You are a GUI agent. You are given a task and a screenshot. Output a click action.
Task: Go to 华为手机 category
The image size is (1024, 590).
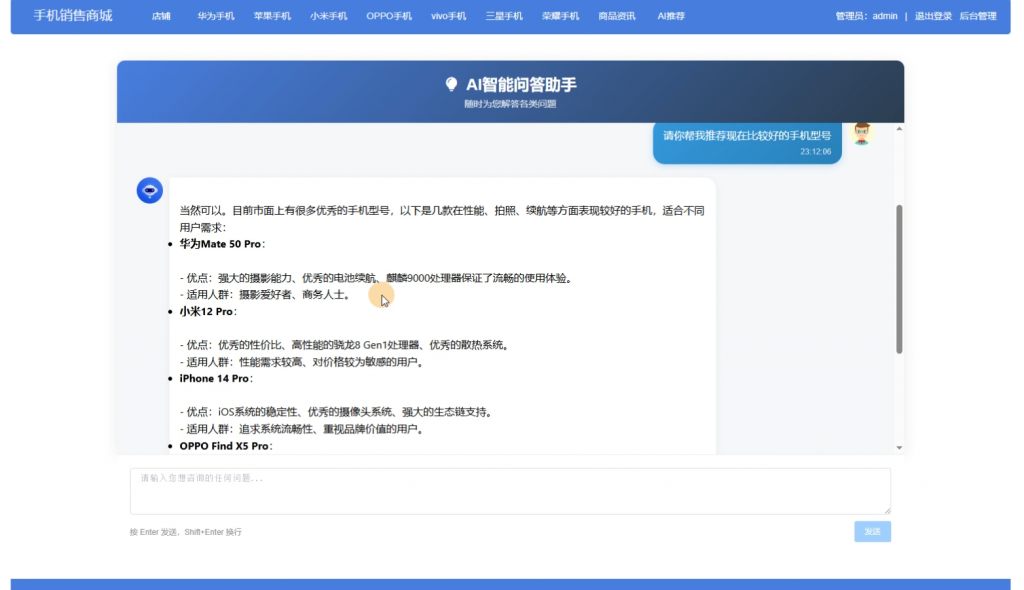(x=216, y=16)
